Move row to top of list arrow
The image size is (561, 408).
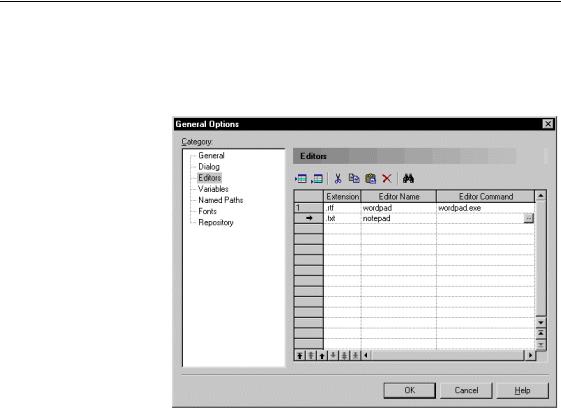click(300, 355)
